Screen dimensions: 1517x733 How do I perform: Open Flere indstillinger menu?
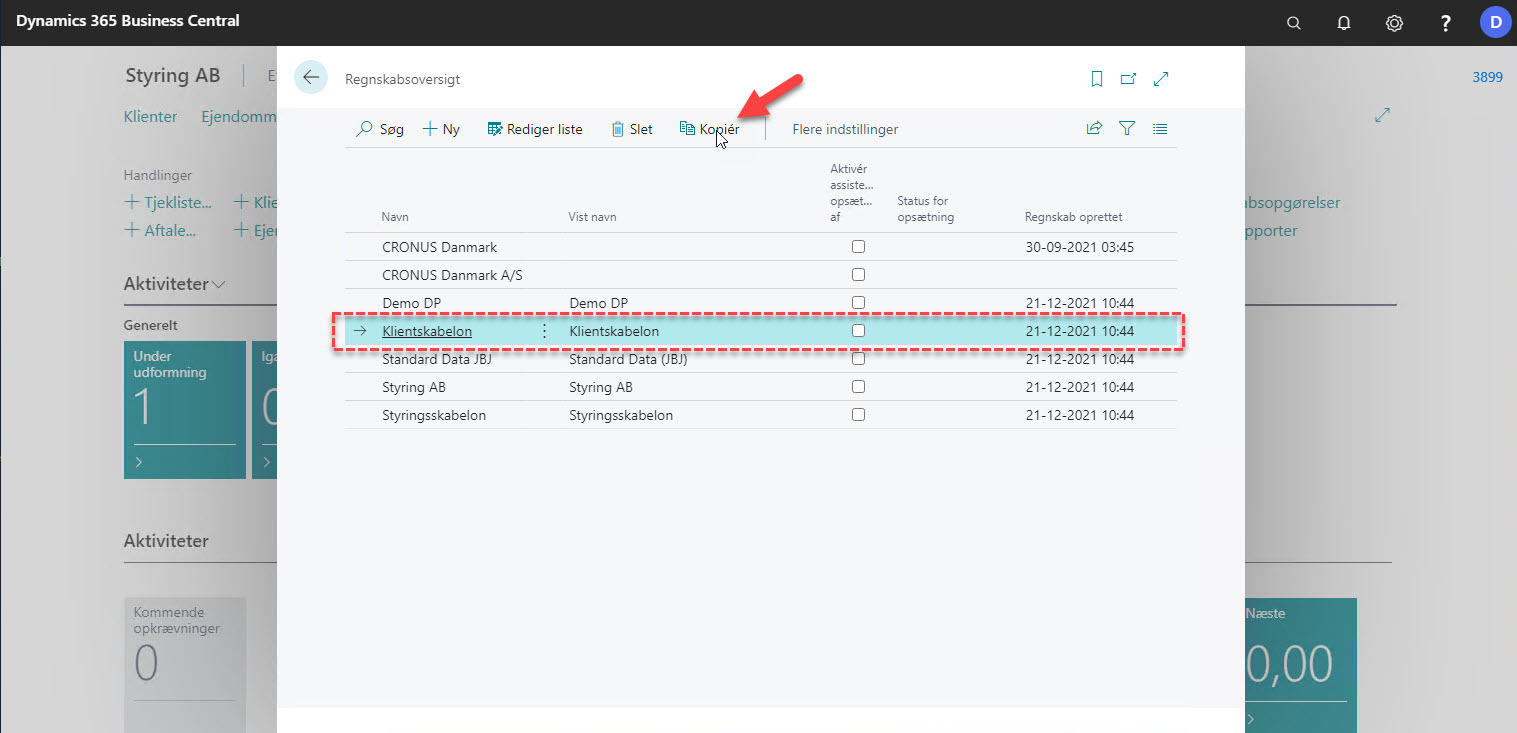tap(845, 129)
